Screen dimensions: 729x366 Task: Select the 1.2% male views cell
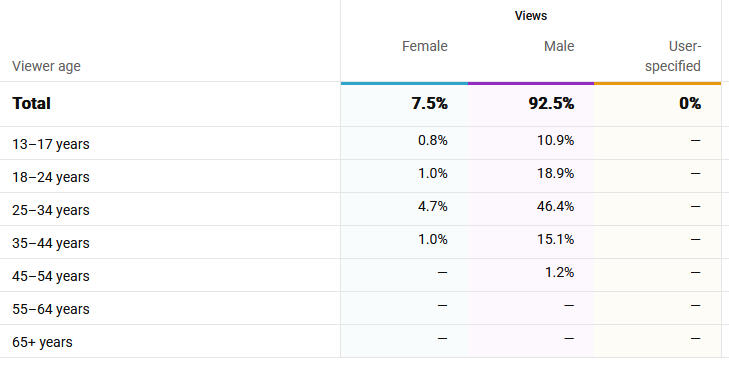click(x=559, y=272)
